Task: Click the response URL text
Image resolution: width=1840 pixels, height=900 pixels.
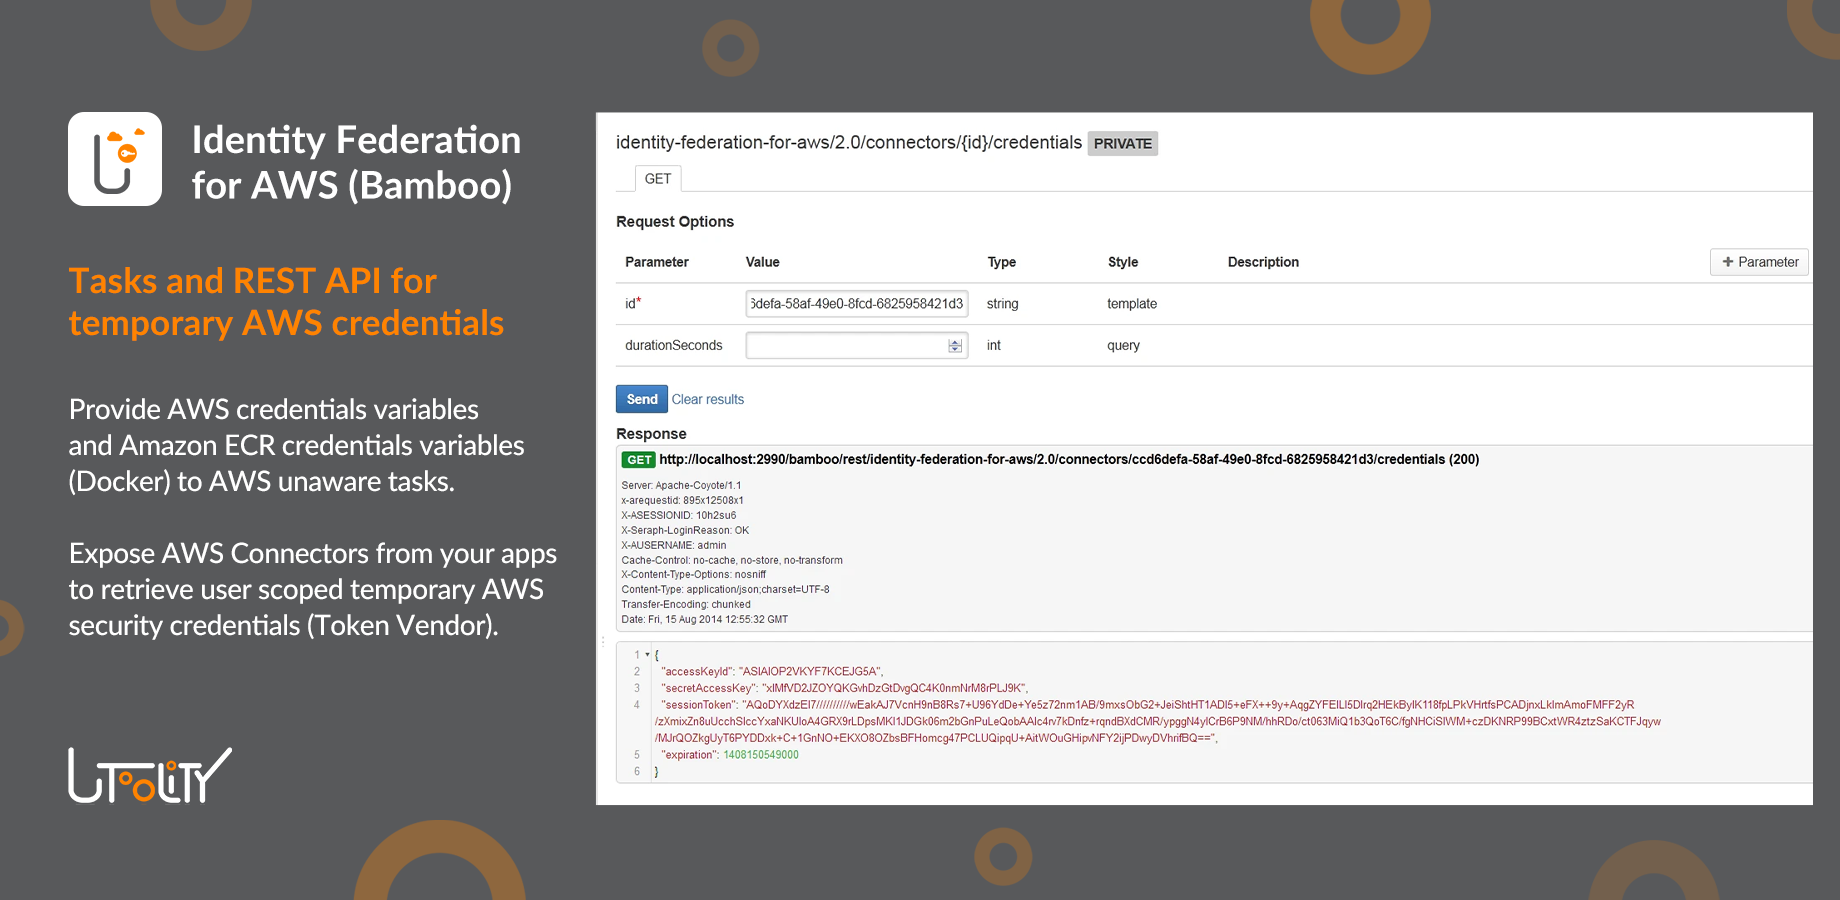Action: coord(1069,460)
